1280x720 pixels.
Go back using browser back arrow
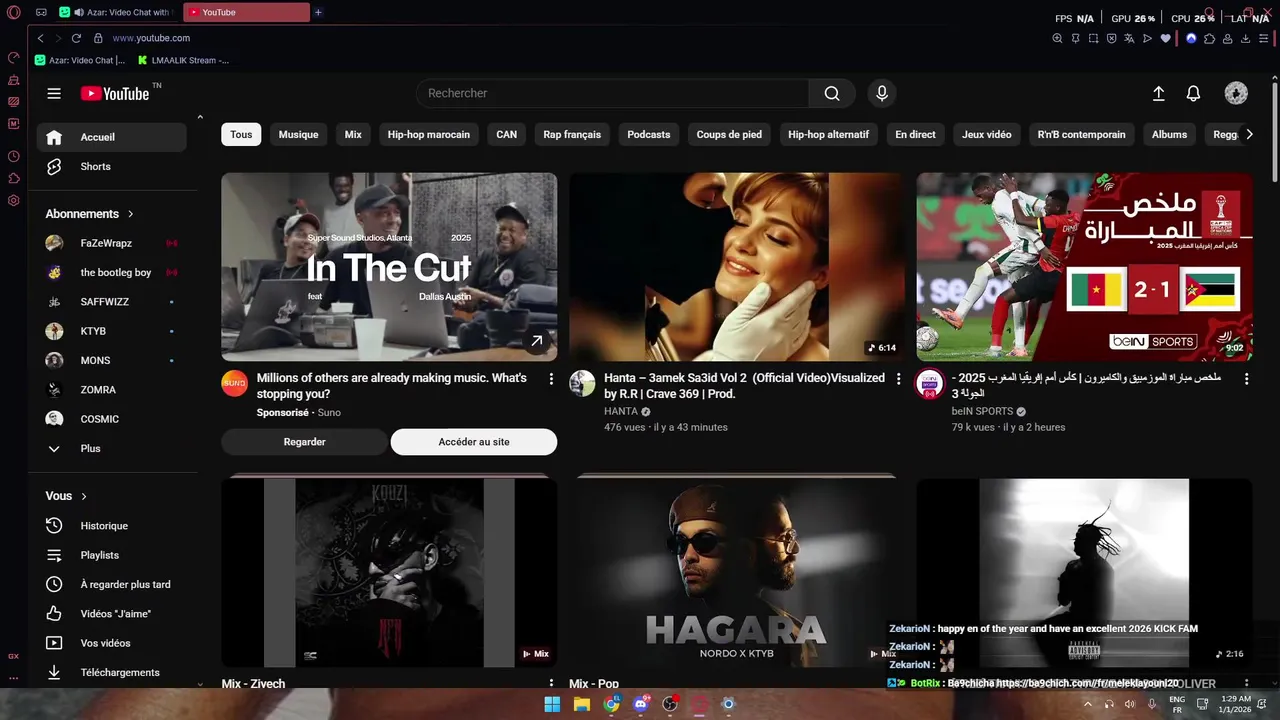[x=40, y=38]
